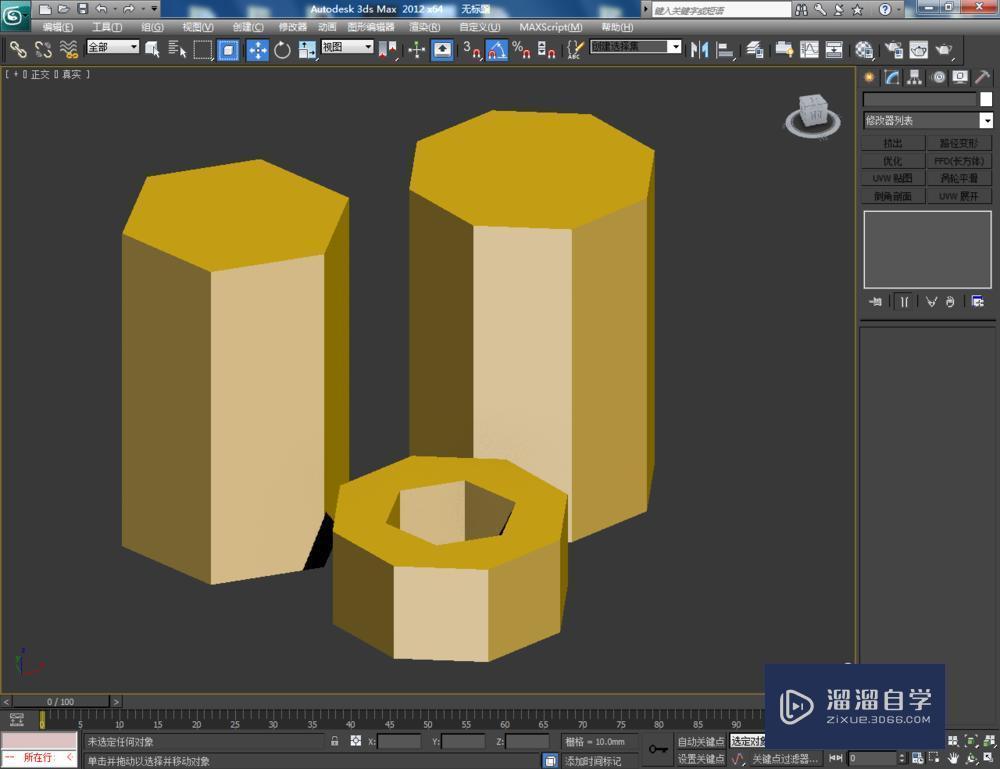Select the Pan view hand icon
1000x769 pixels.
tap(953, 758)
